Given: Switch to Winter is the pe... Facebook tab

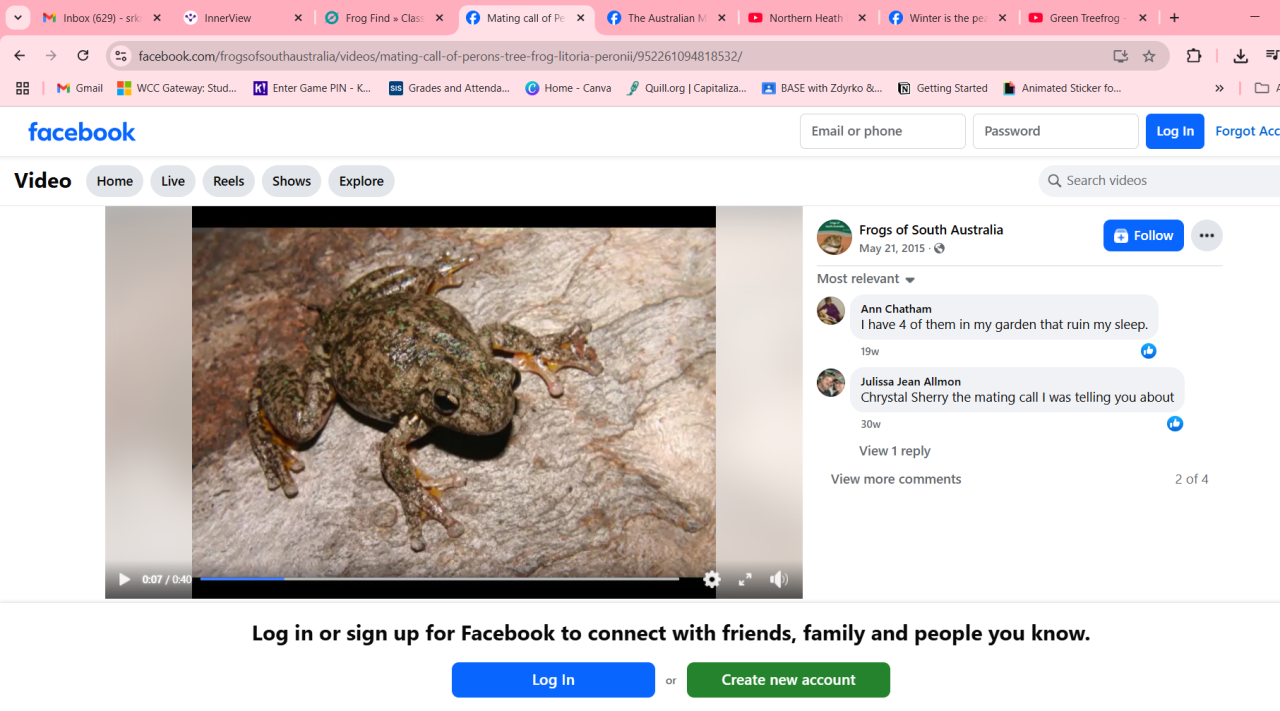Looking at the screenshot, I should 949,18.
